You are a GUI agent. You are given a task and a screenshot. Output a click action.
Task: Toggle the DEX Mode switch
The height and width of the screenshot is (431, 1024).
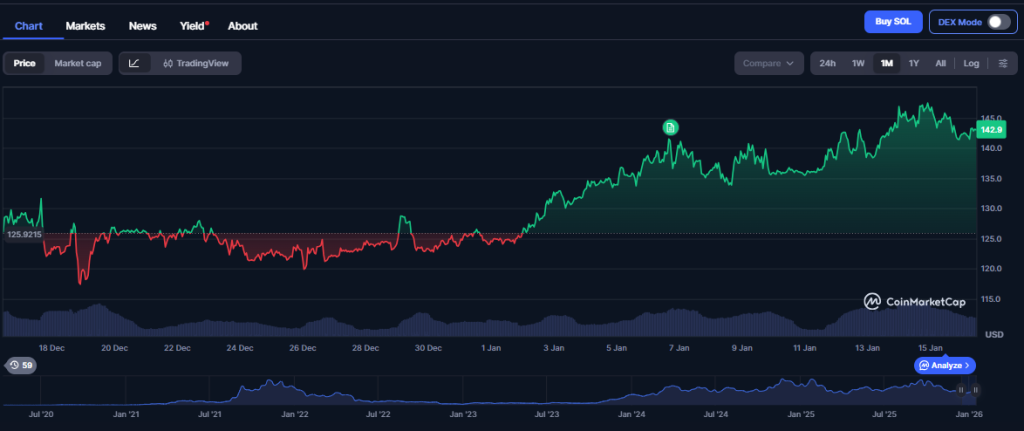pyautogui.click(x=998, y=22)
